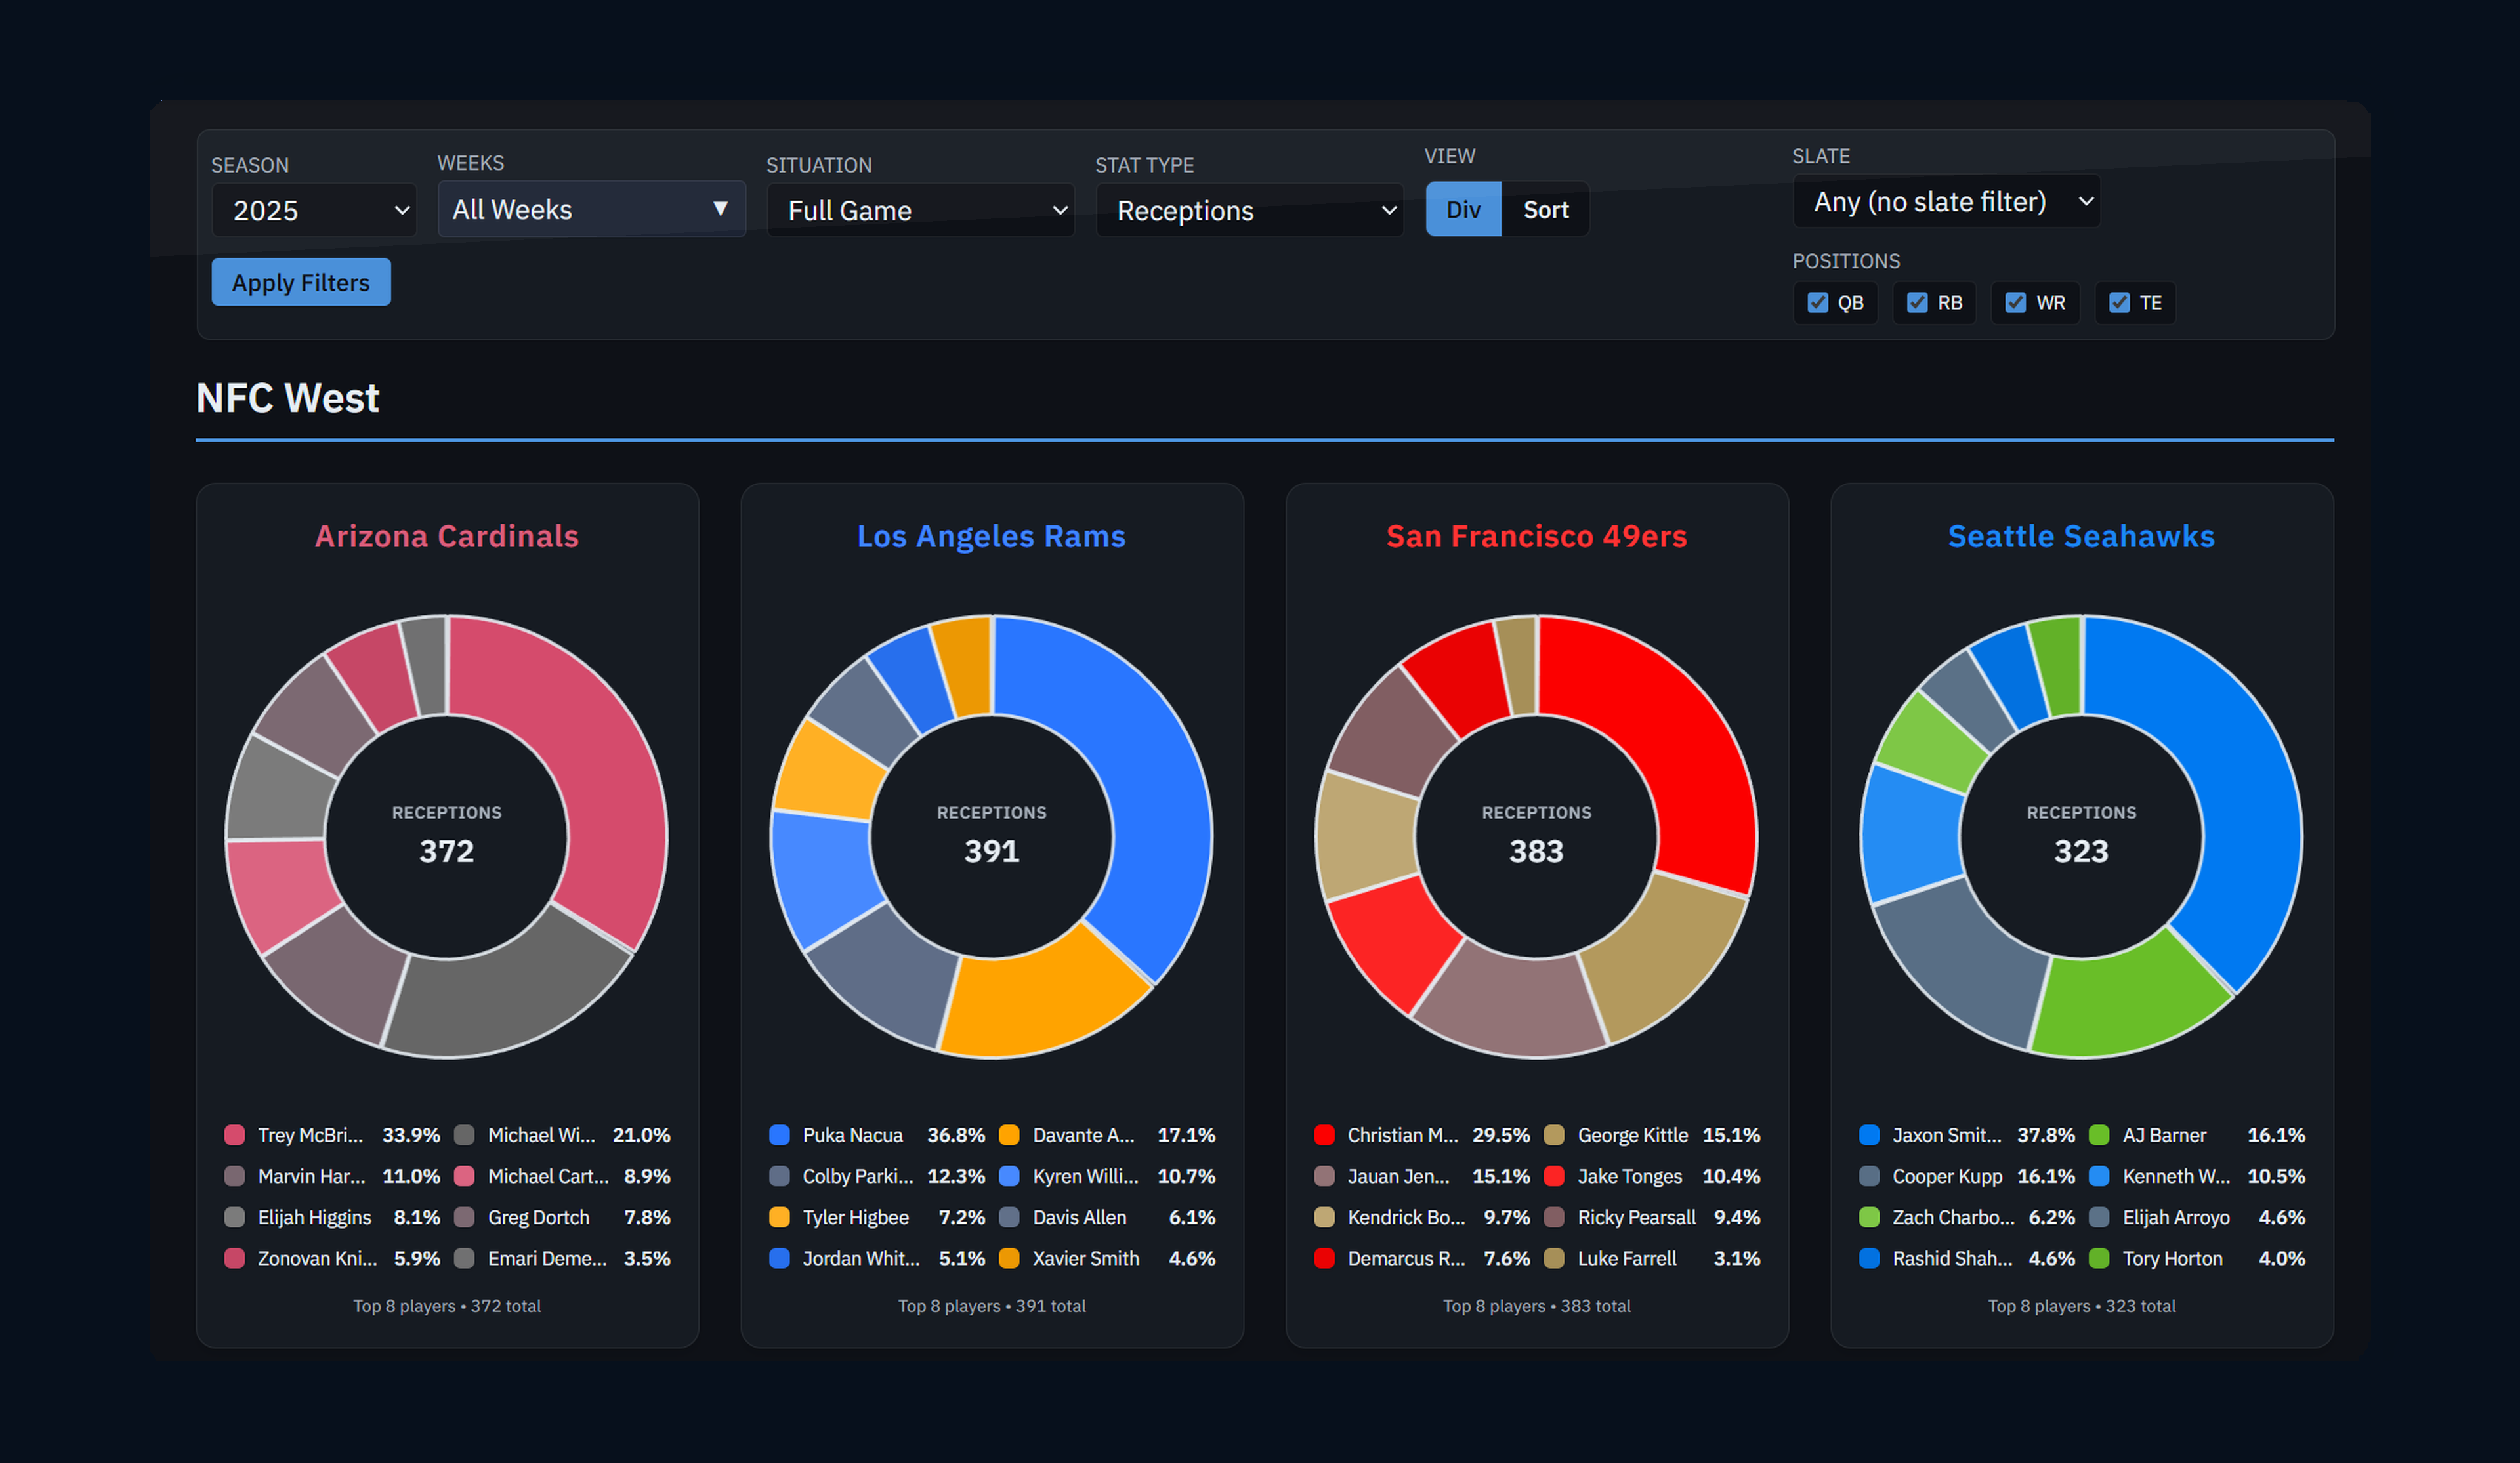Click Trey McBride's legend color swatch
The width and height of the screenshot is (2520, 1463).
[x=235, y=1135]
